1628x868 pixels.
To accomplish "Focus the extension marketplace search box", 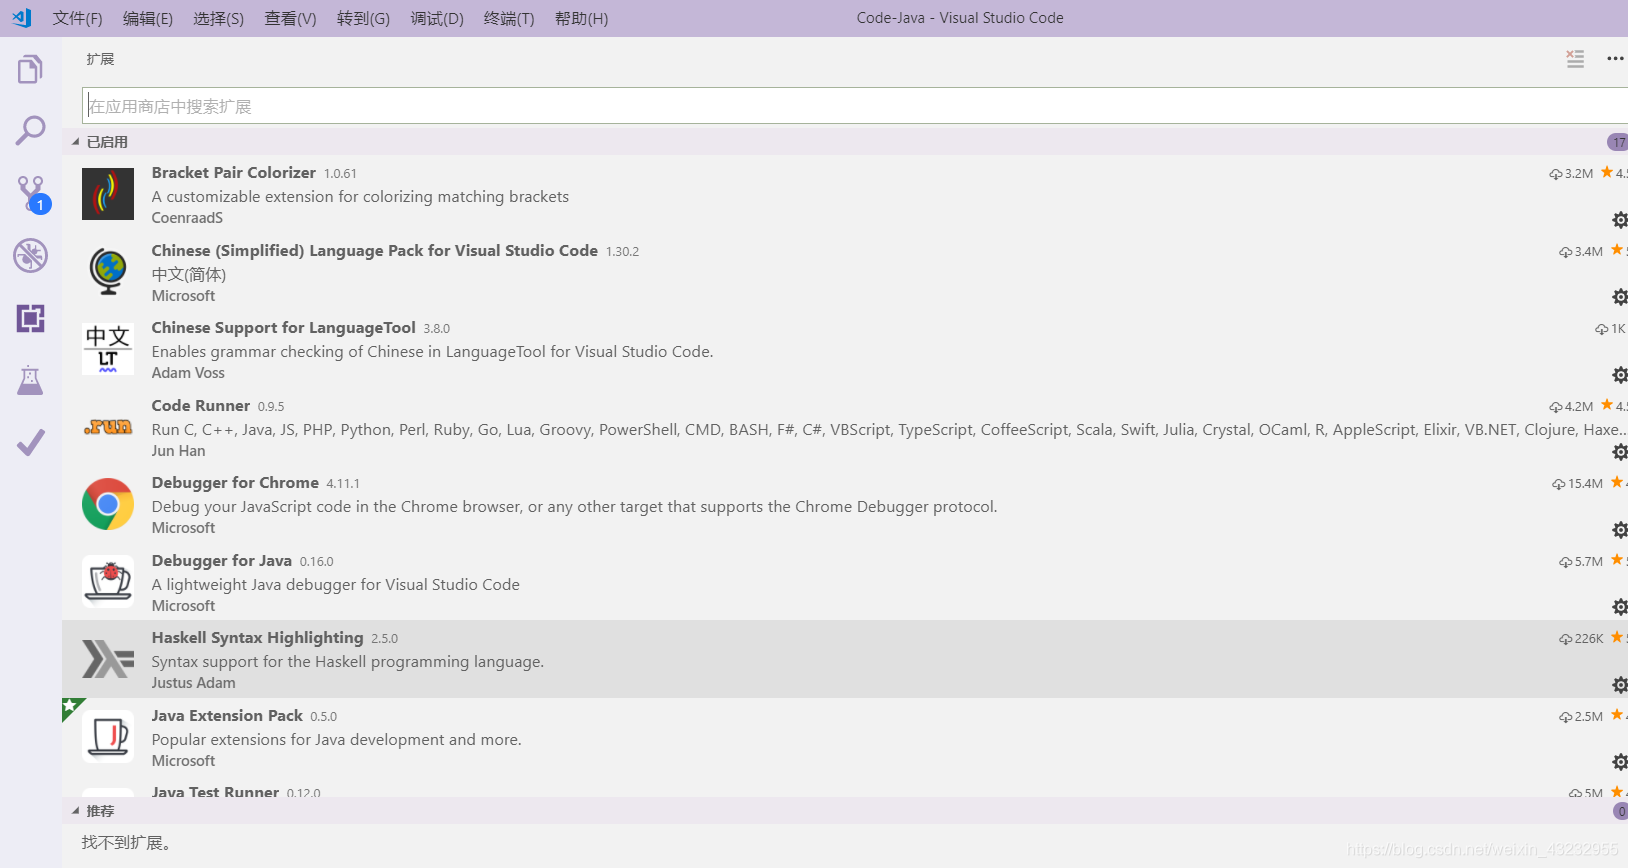I will (x=855, y=106).
